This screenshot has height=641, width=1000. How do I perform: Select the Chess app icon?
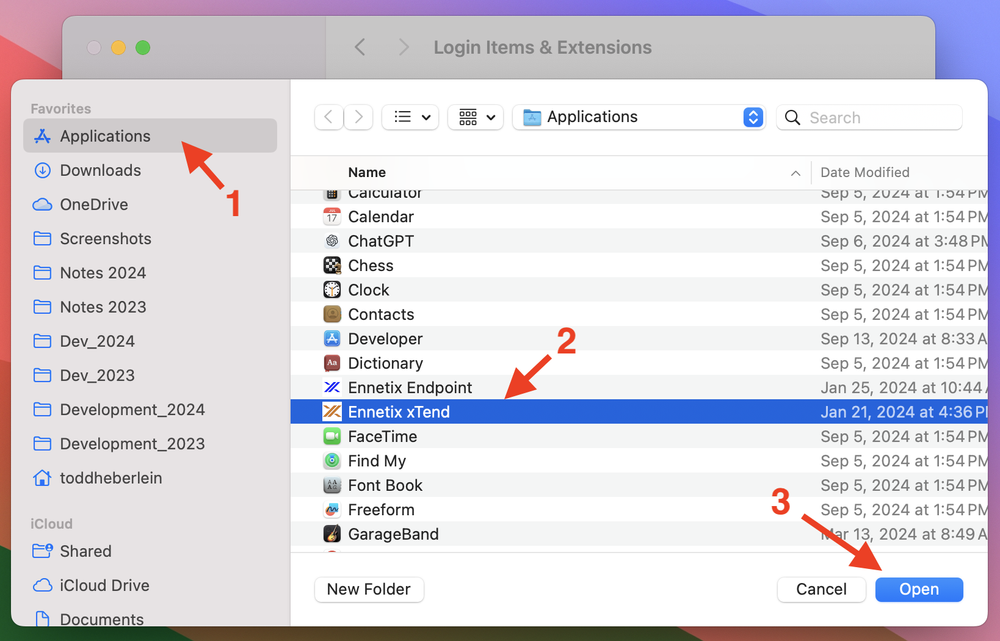point(332,265)
